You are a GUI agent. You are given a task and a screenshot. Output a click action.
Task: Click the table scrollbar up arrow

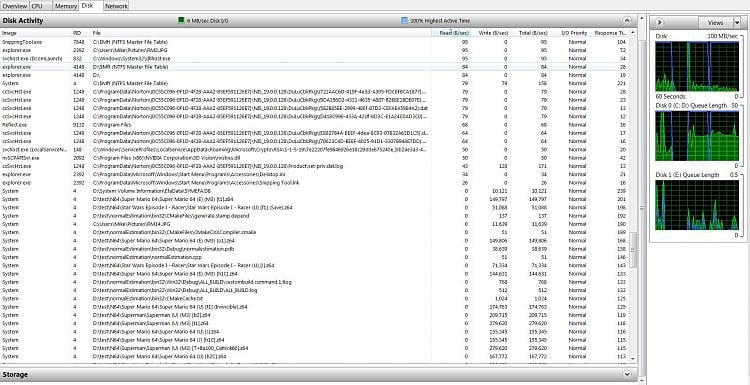click(633, 33)
